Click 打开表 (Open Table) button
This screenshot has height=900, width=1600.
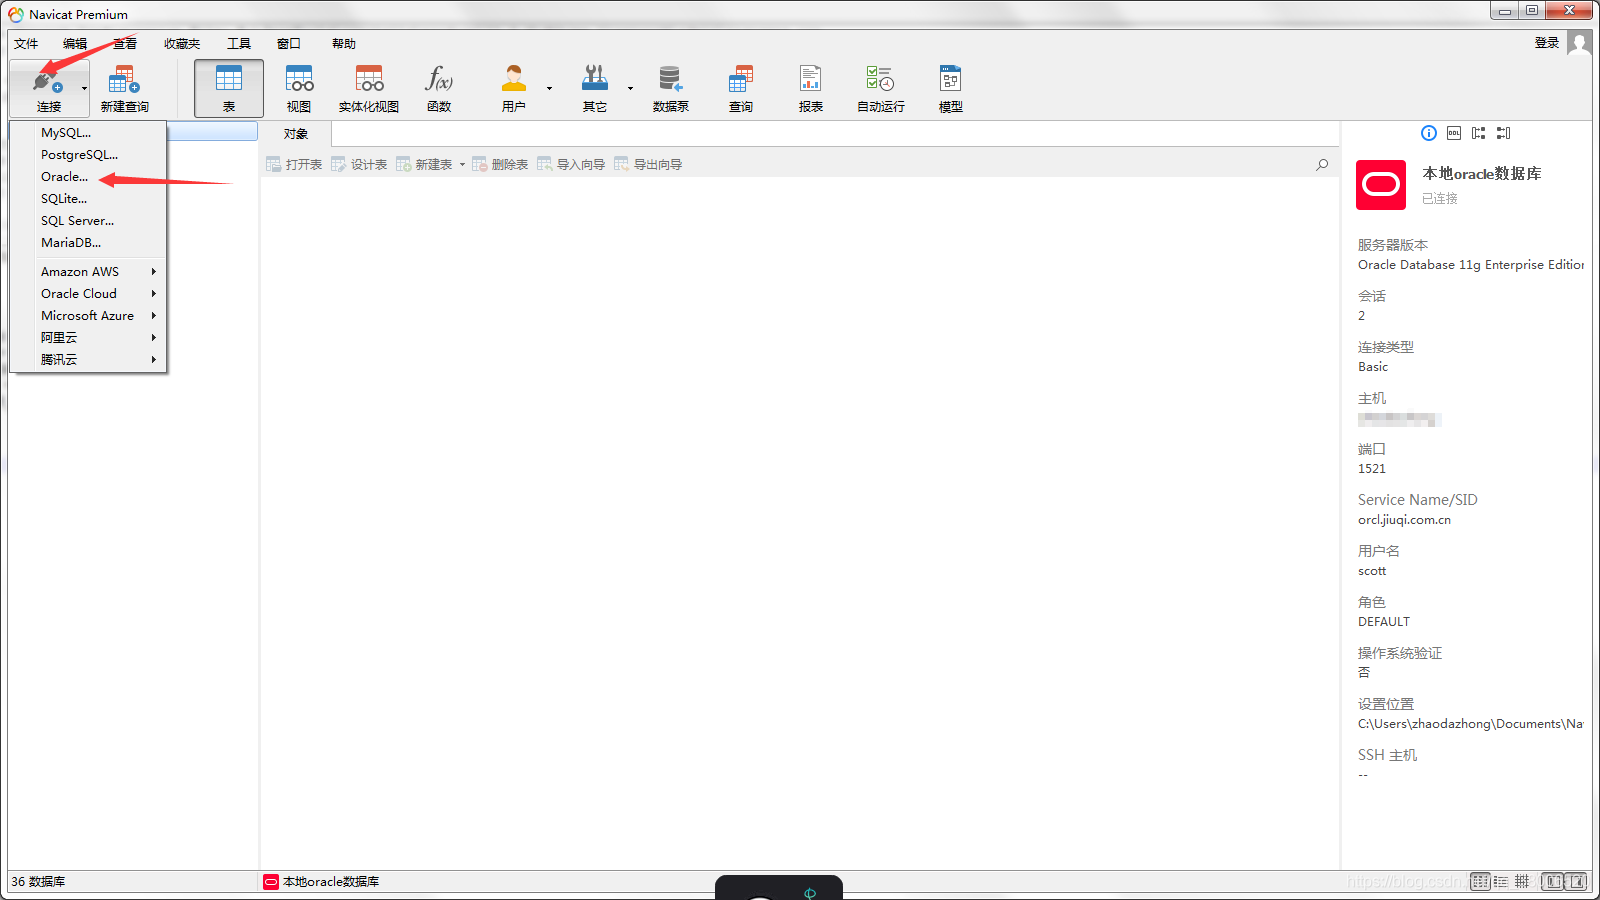click(294, 165)
